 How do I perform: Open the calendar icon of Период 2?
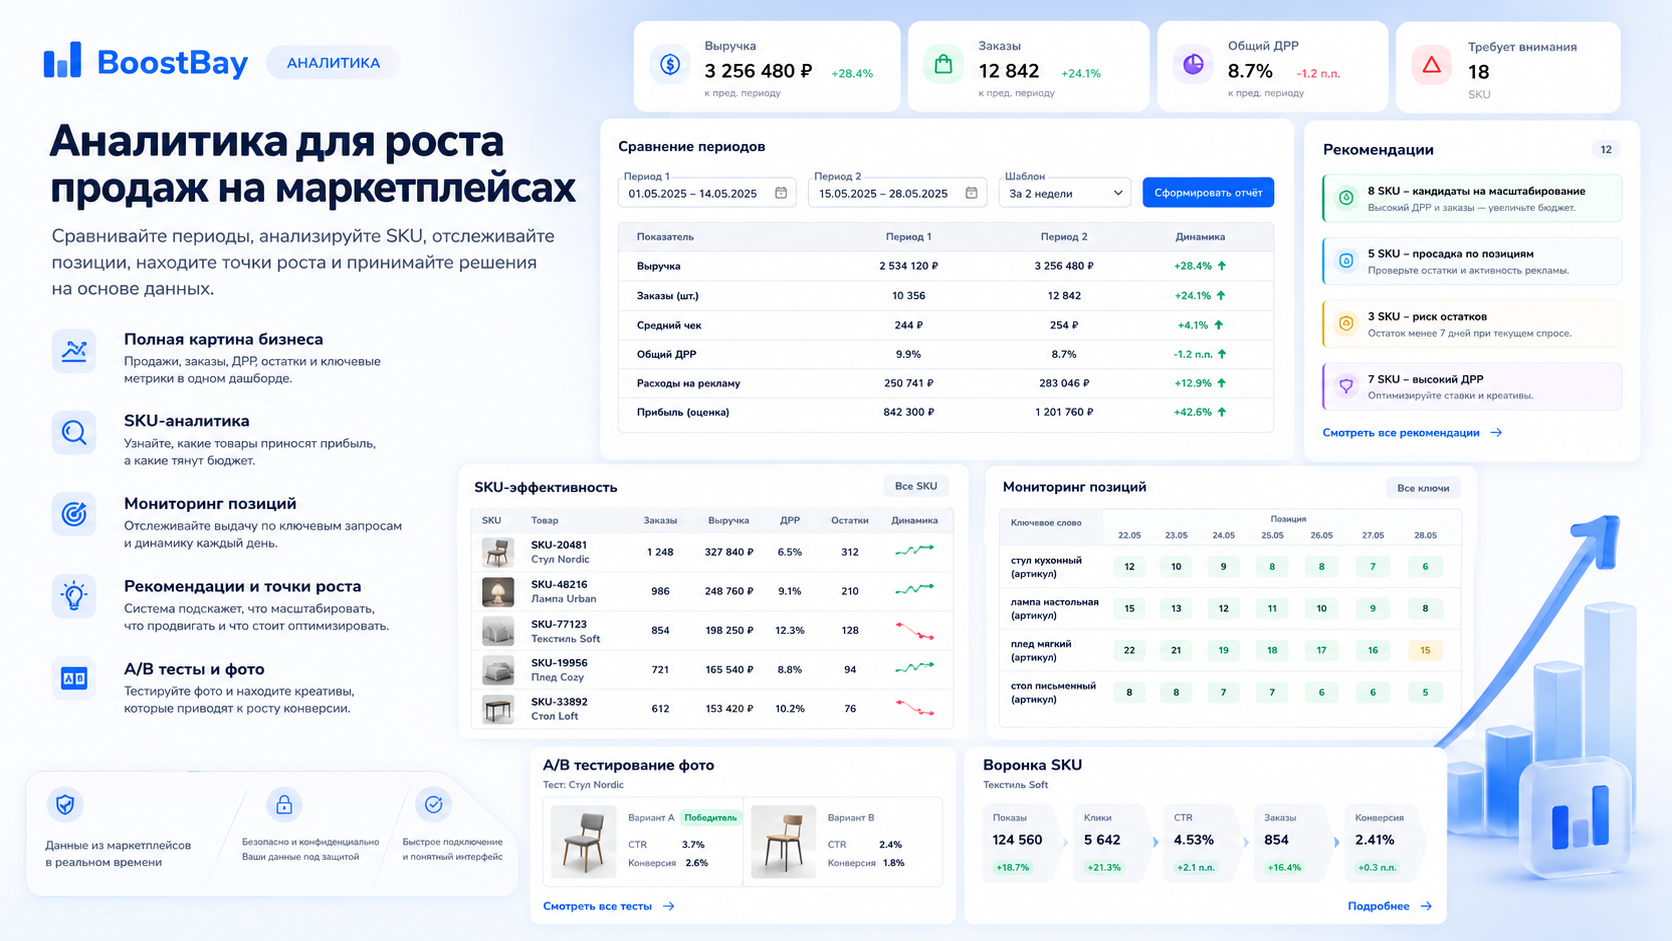pos(971,193)
